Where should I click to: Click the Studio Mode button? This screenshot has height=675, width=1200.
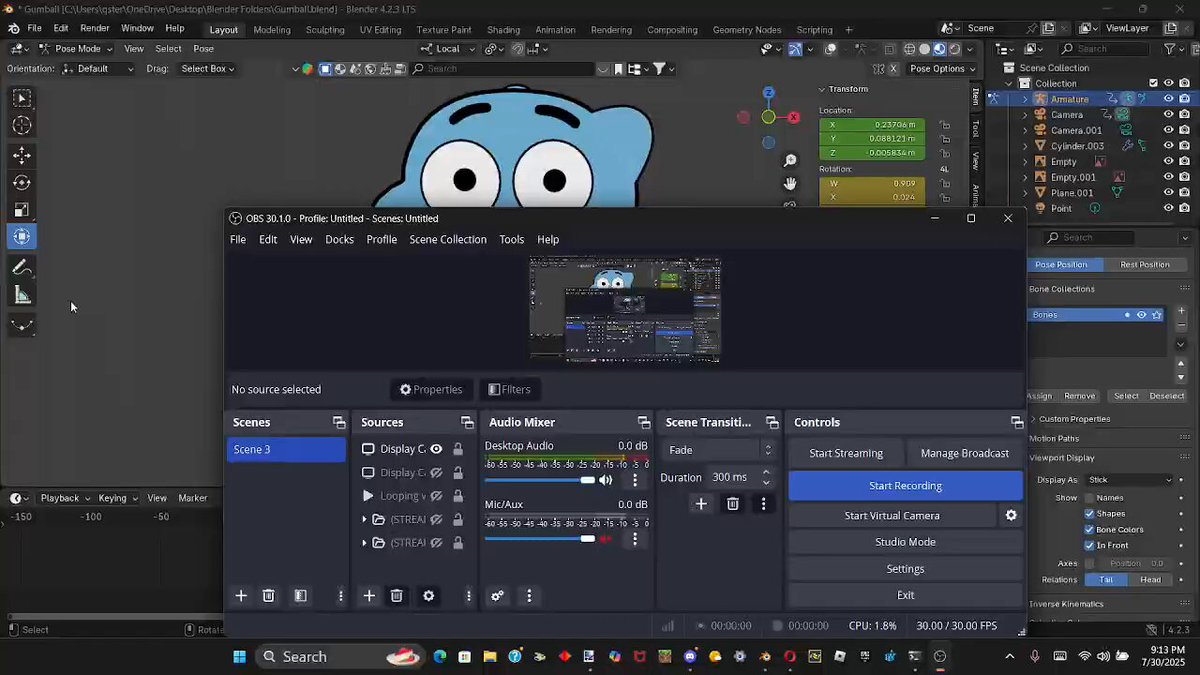click(x=905, y=542)
